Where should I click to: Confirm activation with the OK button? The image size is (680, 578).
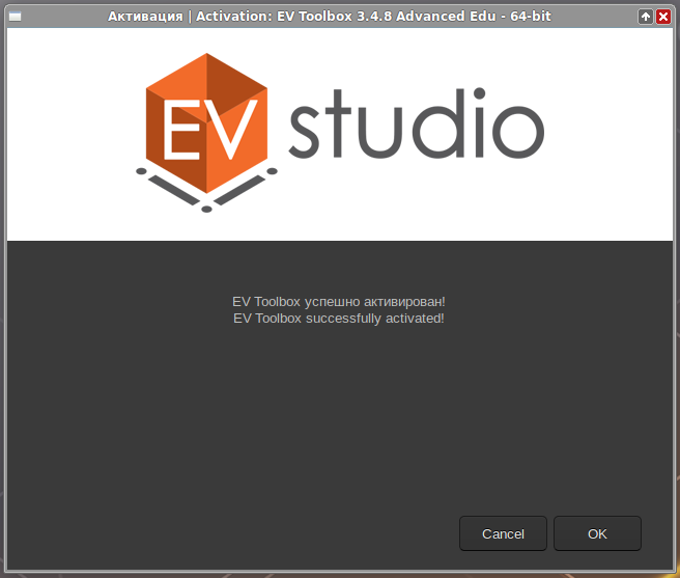coord(597,533)
